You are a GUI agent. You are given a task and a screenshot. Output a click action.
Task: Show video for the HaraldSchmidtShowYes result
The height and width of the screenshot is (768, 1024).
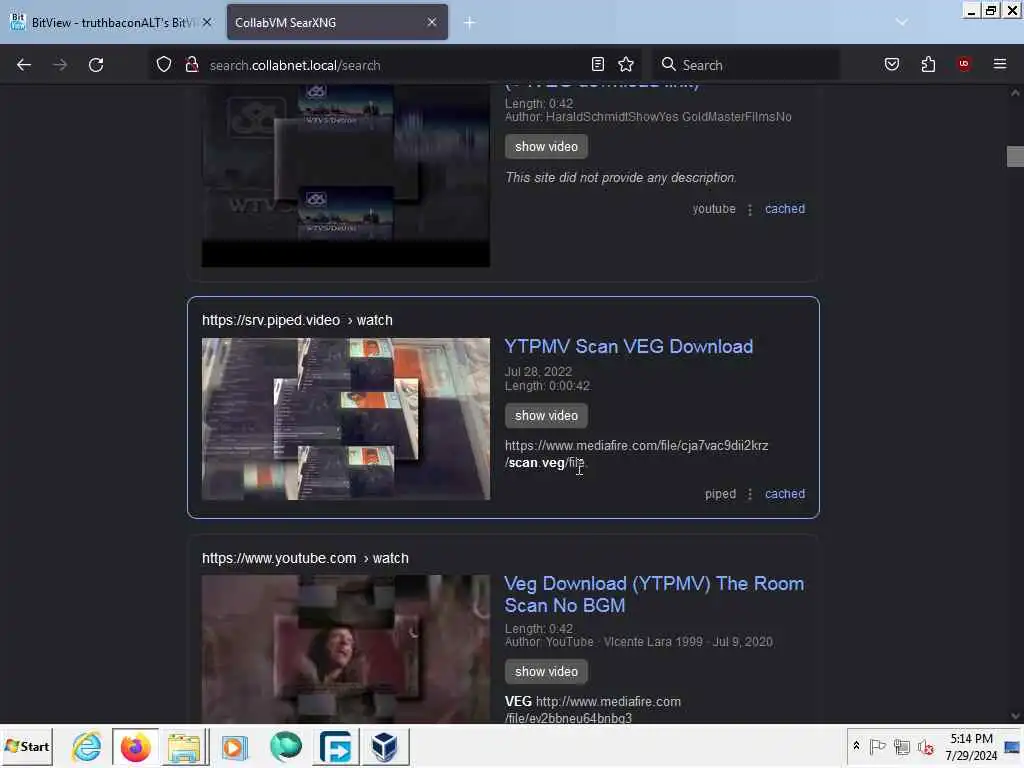[546, 146]
